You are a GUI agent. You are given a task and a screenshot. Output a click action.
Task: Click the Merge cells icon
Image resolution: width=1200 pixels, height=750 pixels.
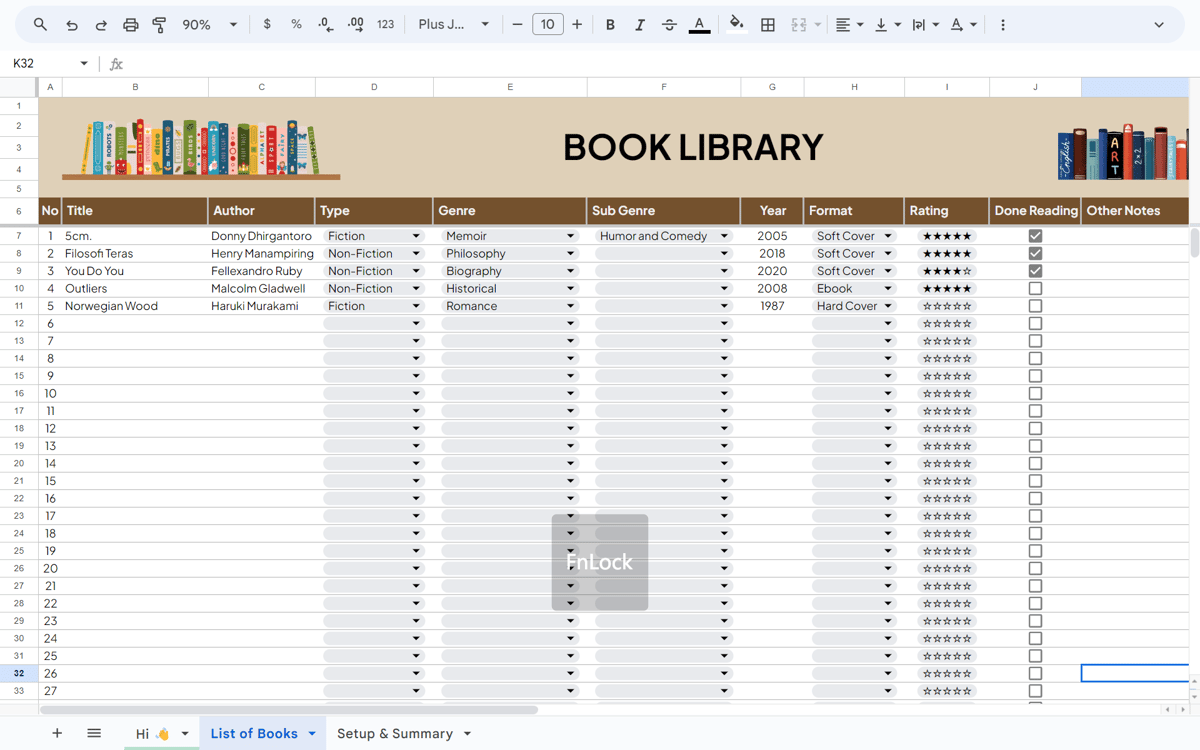coord(798,25)
